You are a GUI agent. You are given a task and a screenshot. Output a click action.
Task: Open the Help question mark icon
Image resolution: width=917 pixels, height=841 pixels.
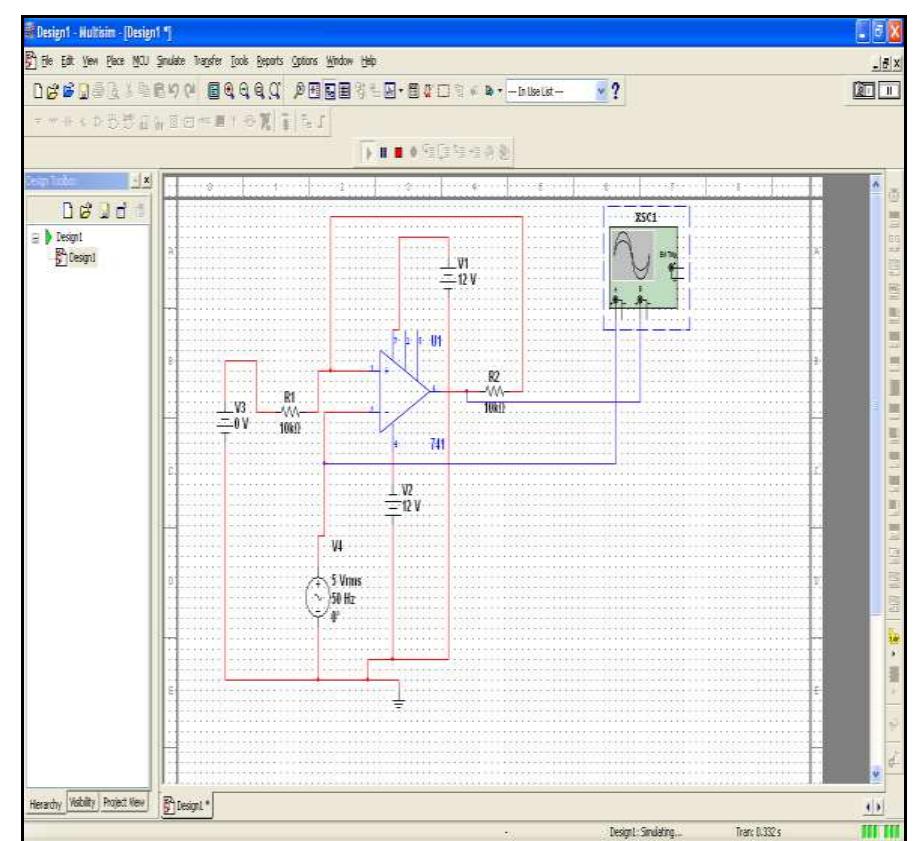pos(617,89)
